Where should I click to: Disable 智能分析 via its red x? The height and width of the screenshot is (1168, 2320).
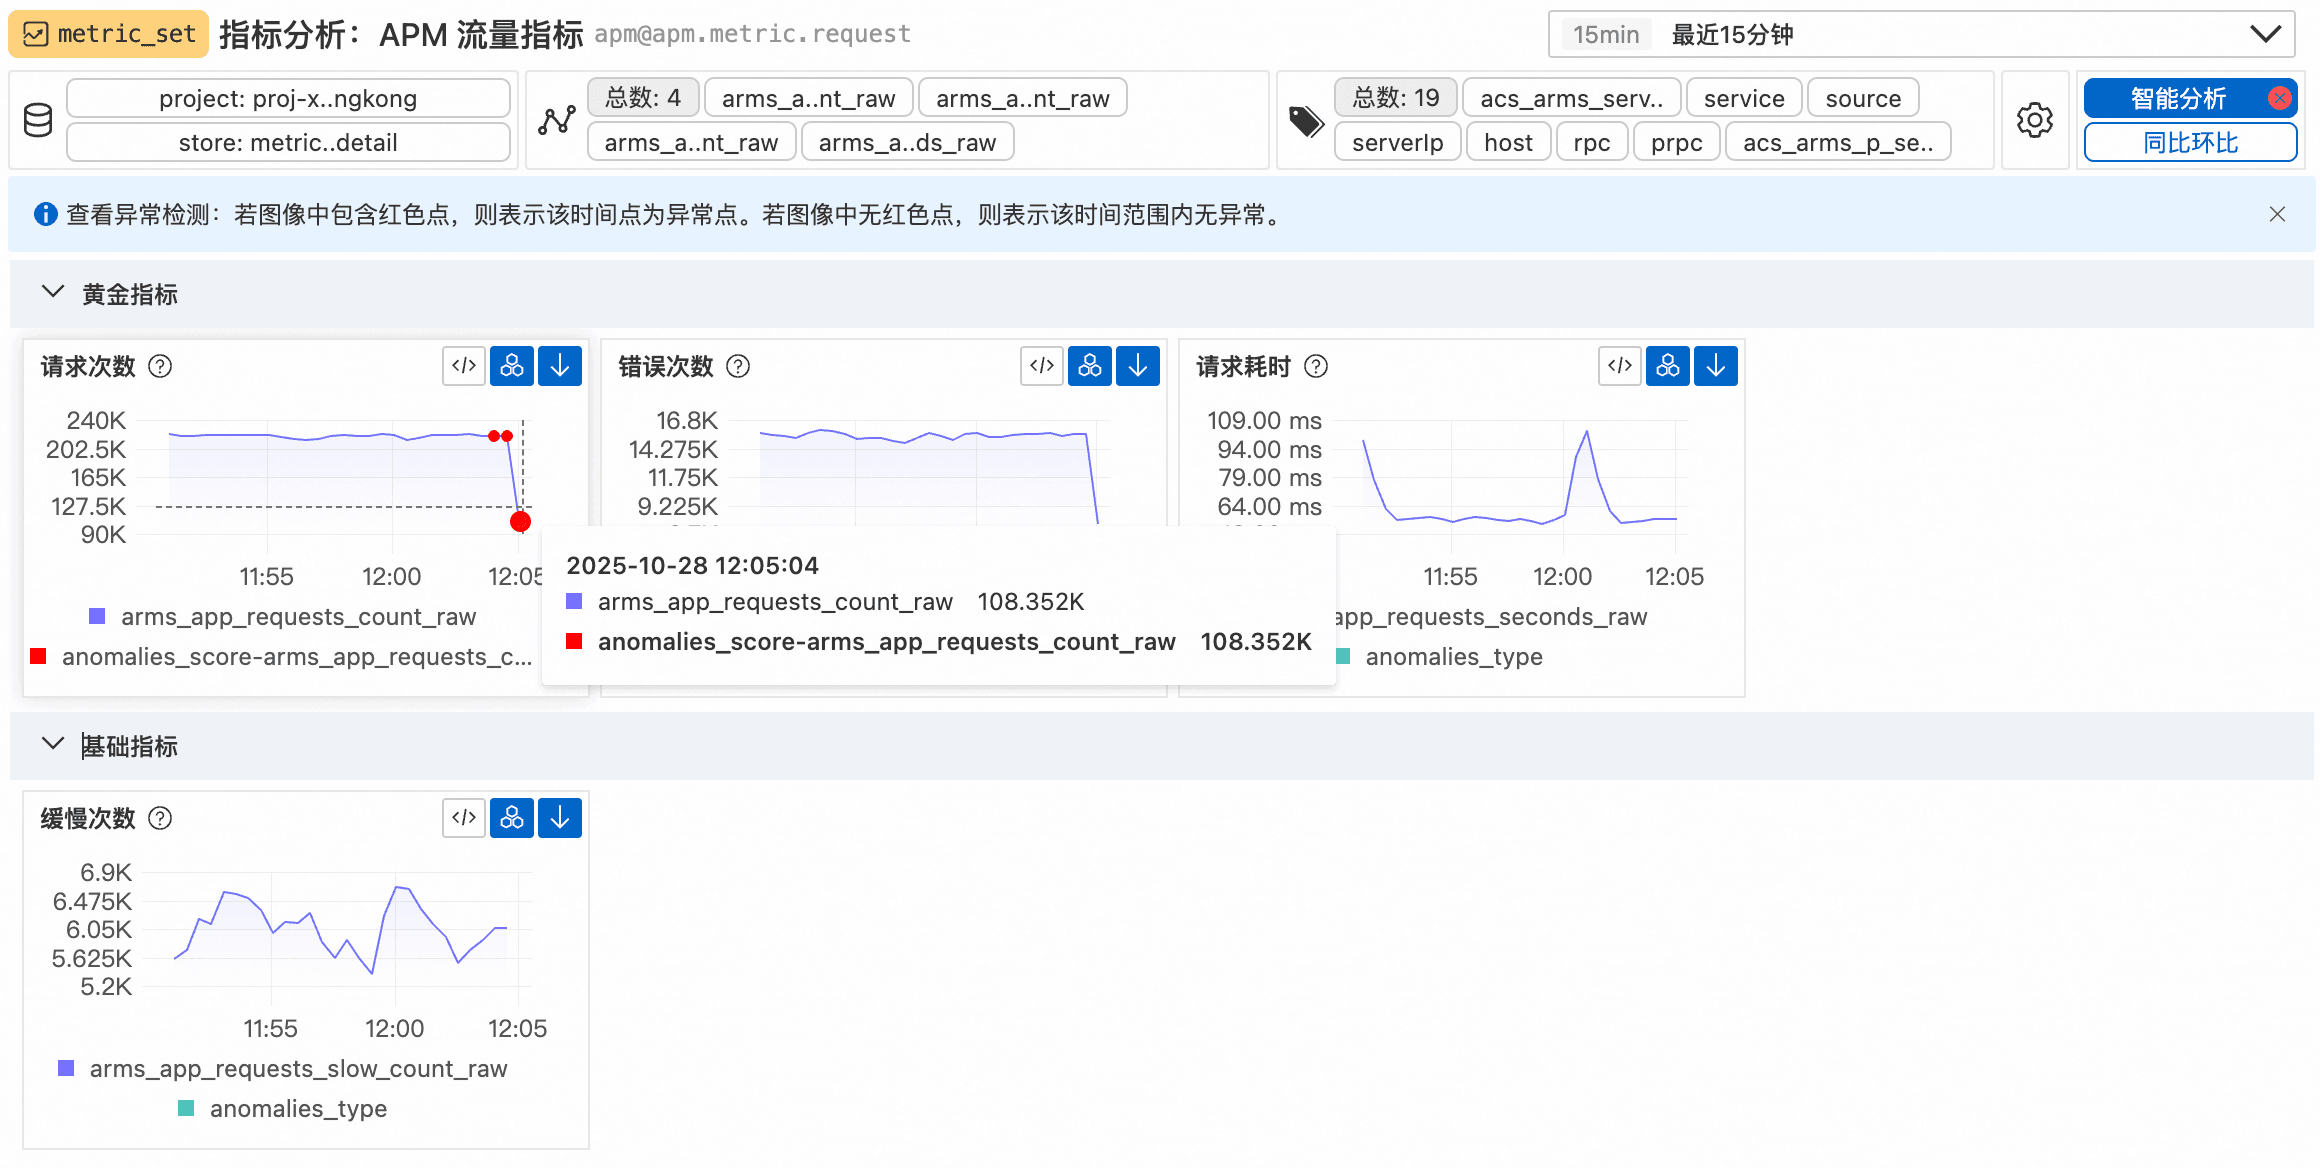pos(2280,98)
